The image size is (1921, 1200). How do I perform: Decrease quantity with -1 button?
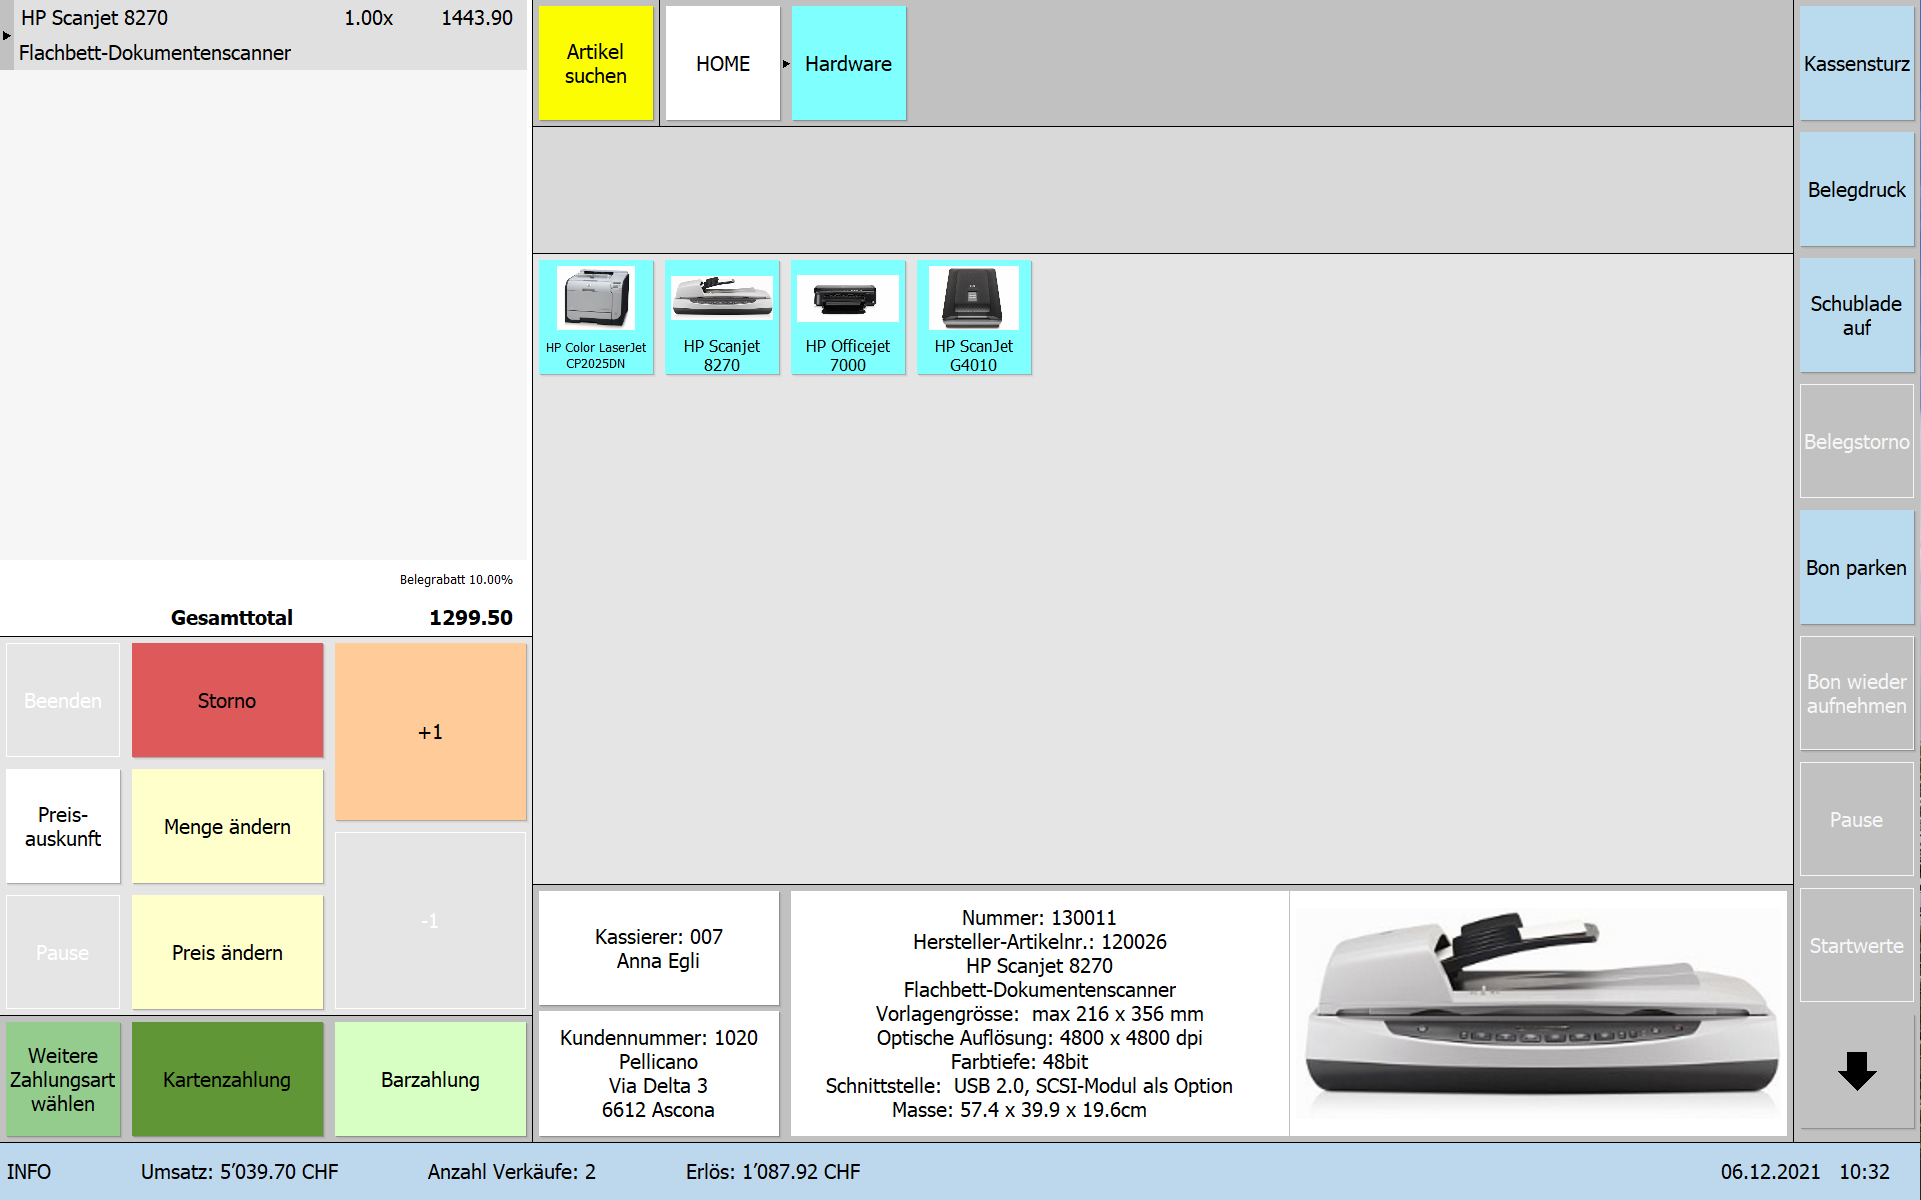430,920
